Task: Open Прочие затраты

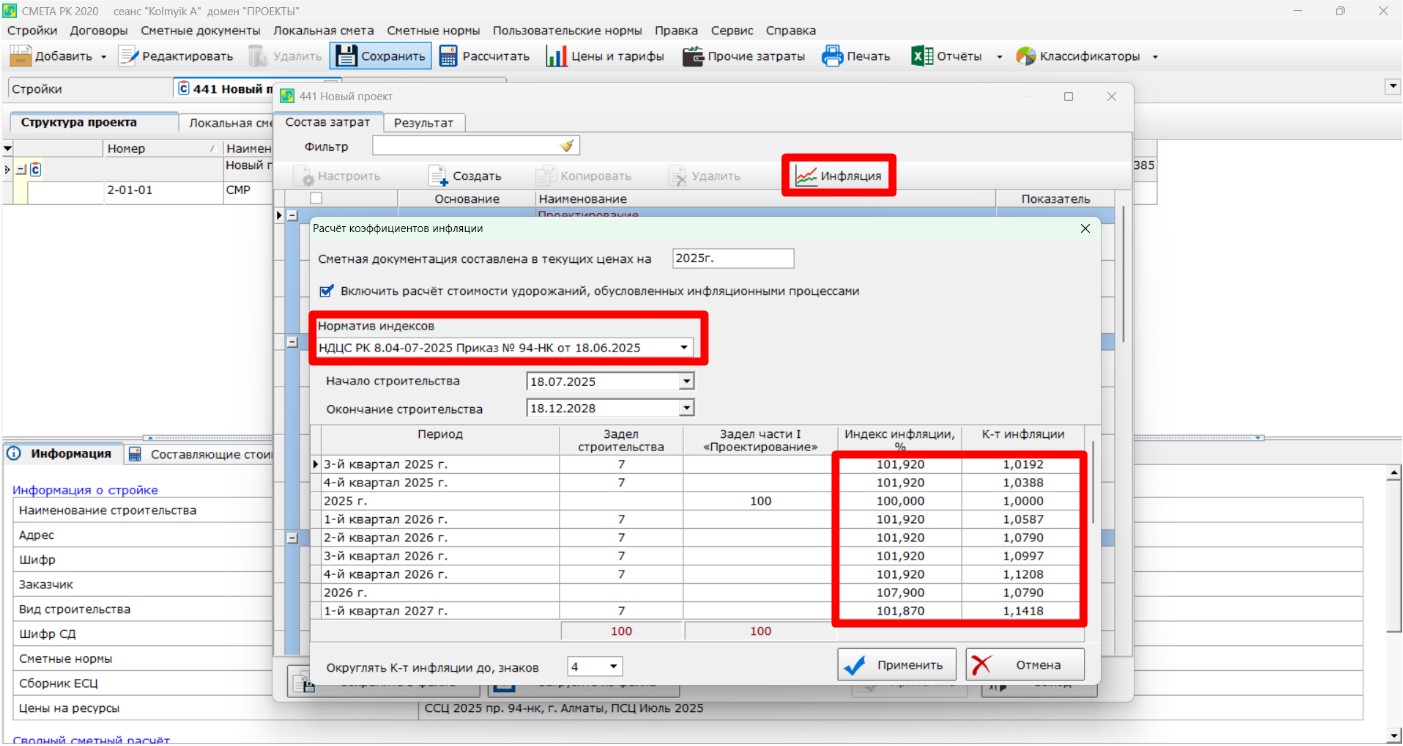Action: coord(744,56)
